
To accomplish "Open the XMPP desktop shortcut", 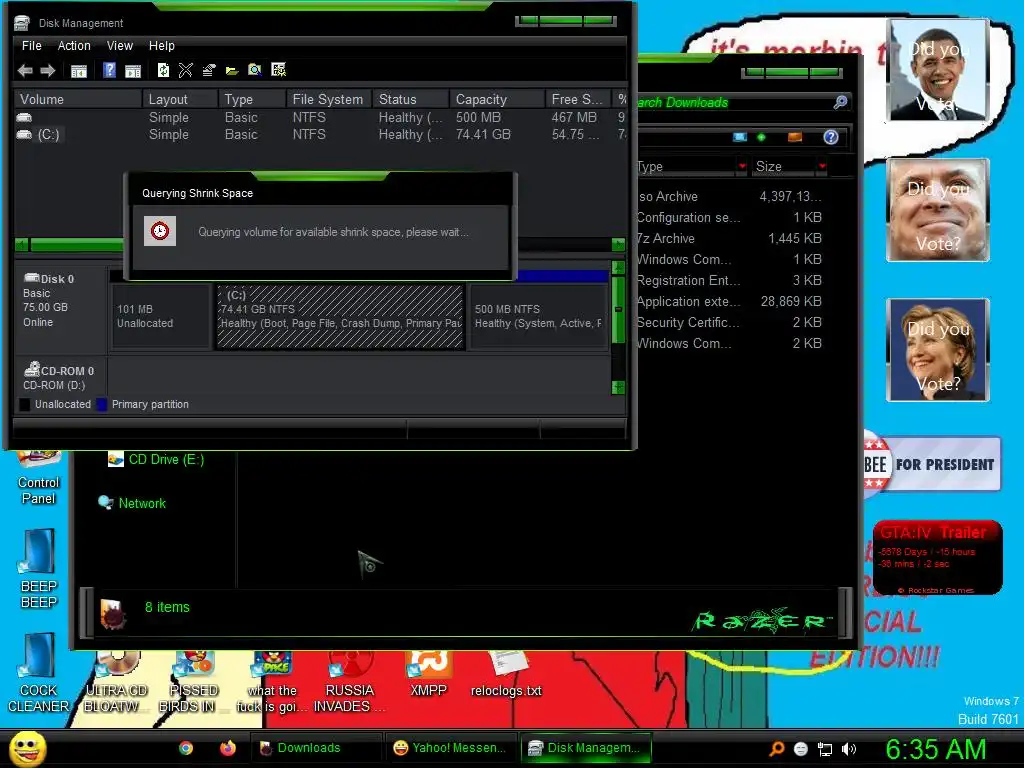I will (x=428, y=673).
